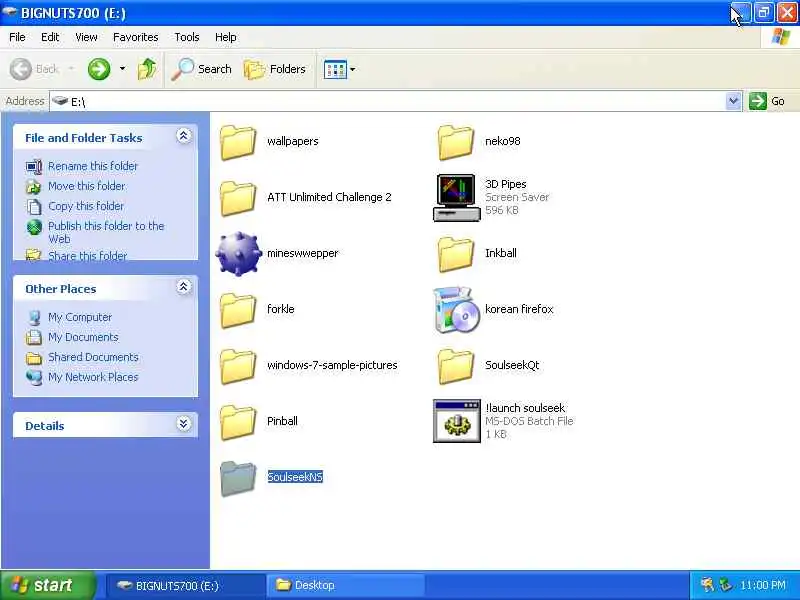The width and height of the screenshot is (800, 600).
Task: Switch to BIGNUTS700 (E:) taskbar button
Action: (x=185, y=585)
